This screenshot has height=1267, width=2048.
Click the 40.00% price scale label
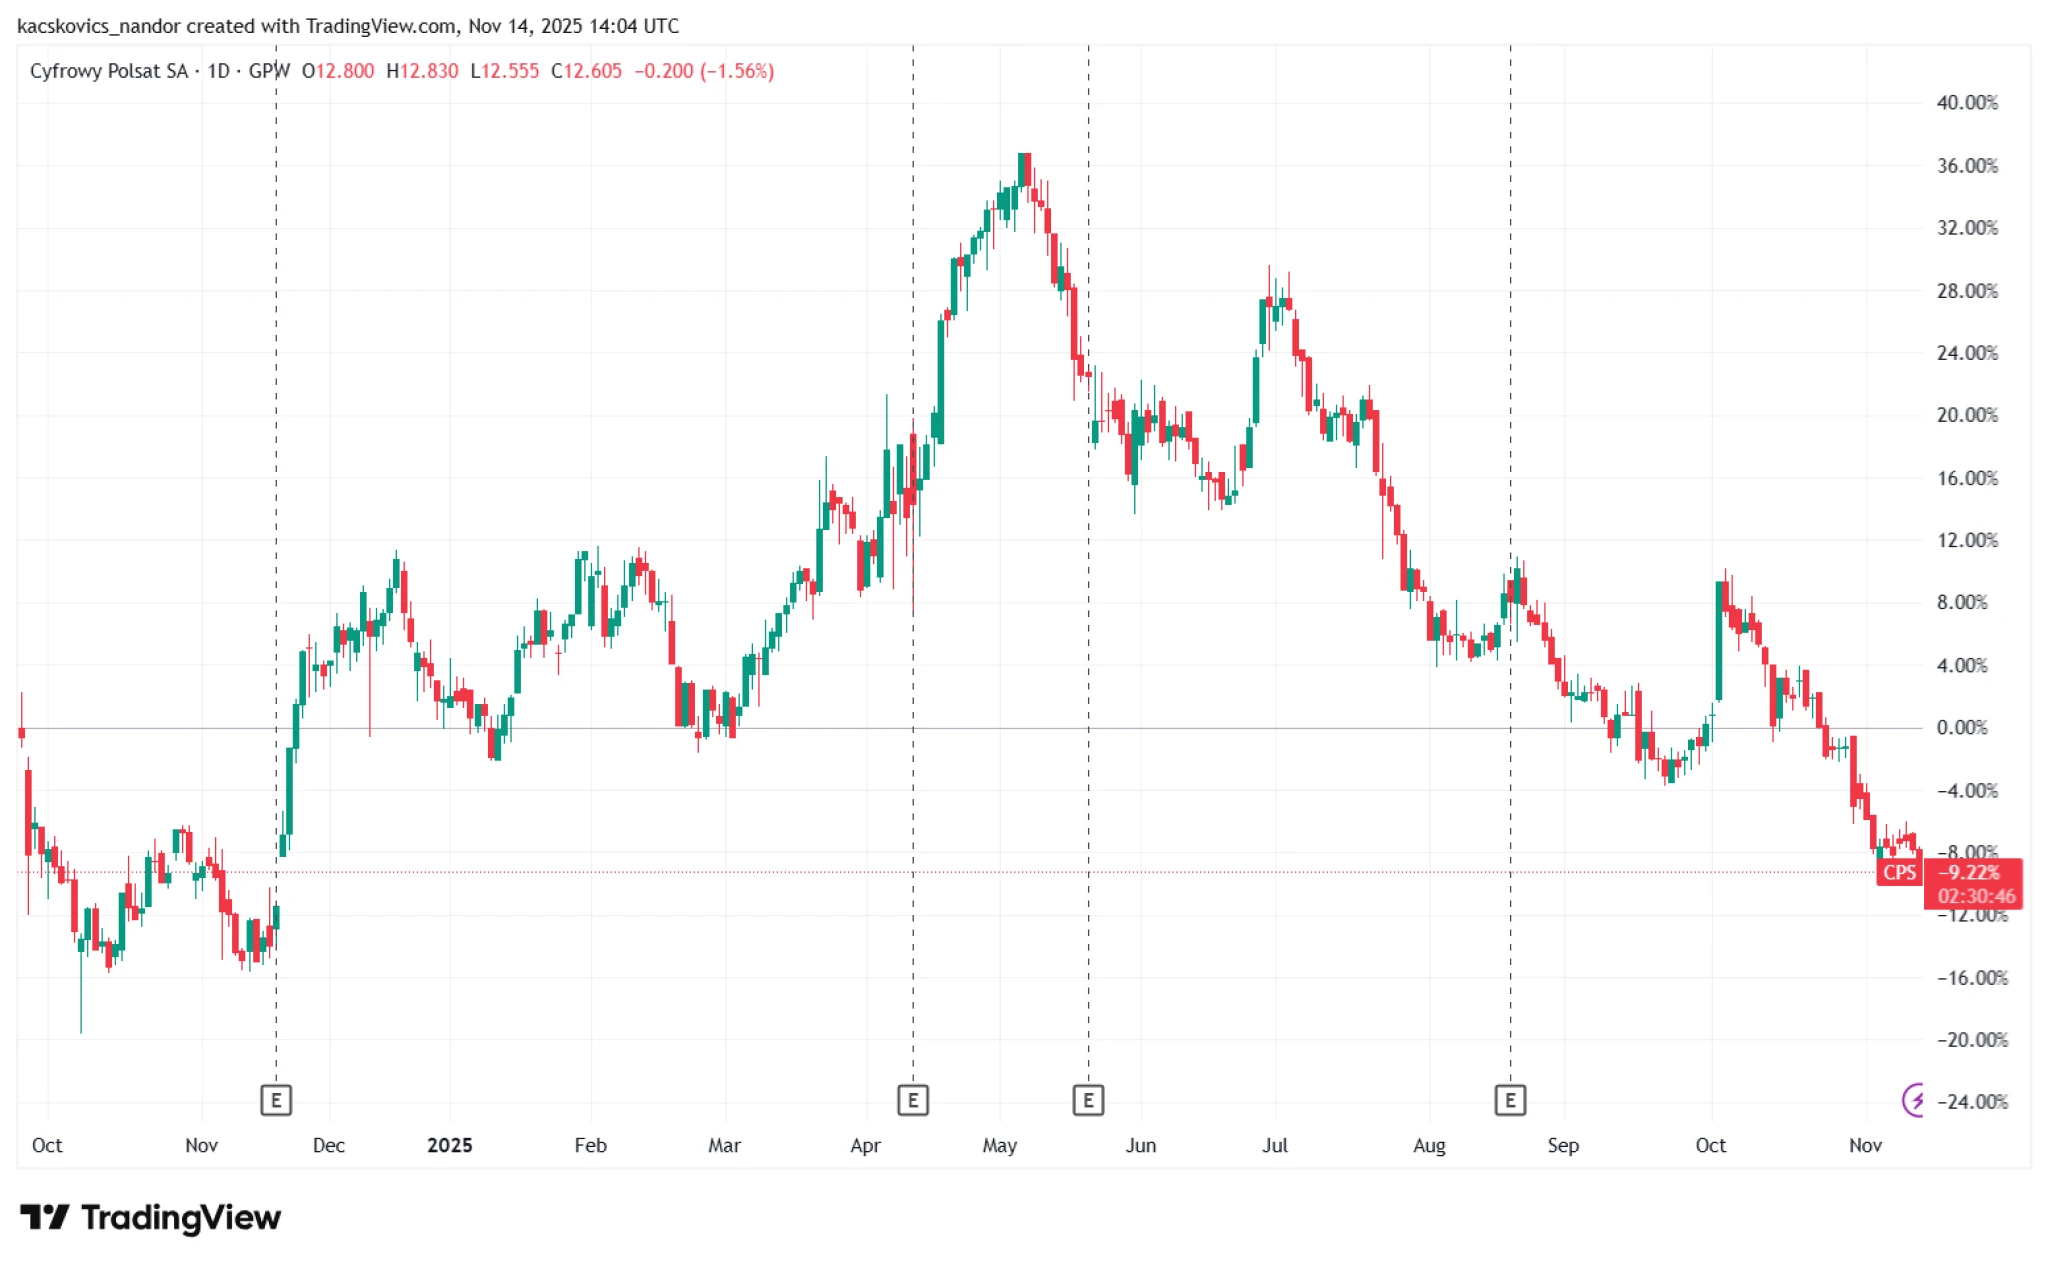point(1966,102)
